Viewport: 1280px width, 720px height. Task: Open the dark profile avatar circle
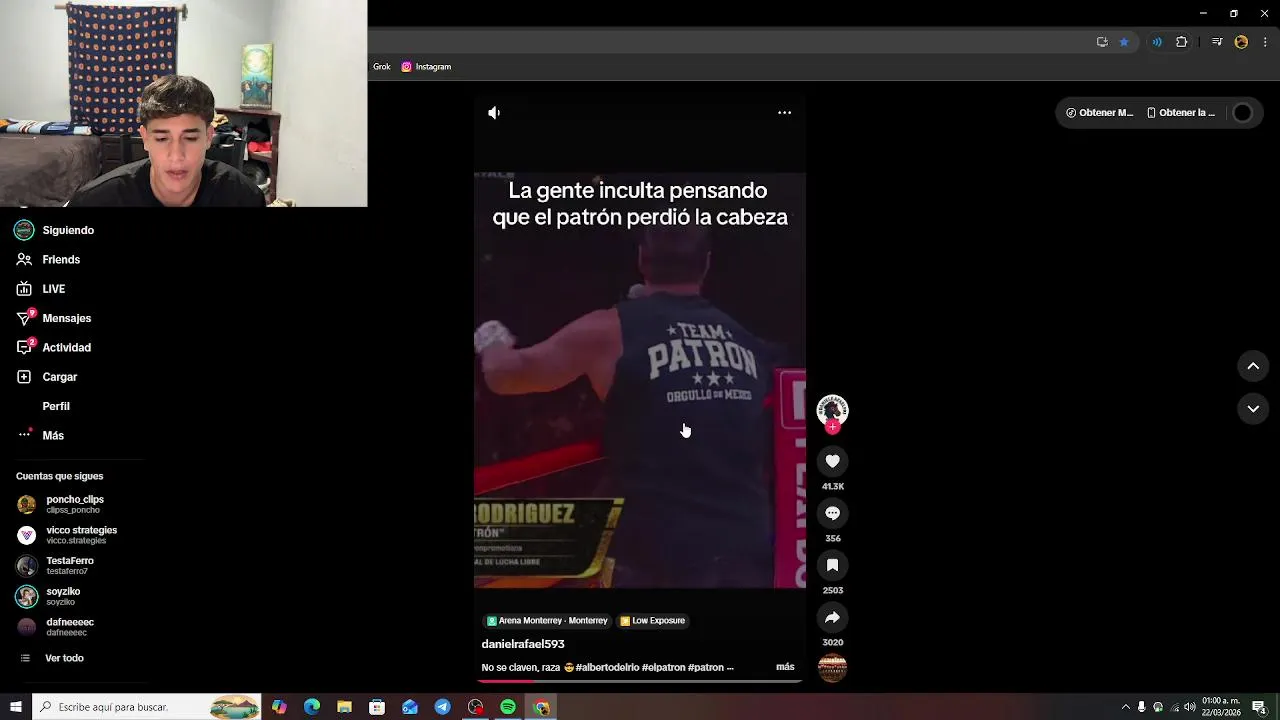pyautogui.click(x=1242, y=113)
